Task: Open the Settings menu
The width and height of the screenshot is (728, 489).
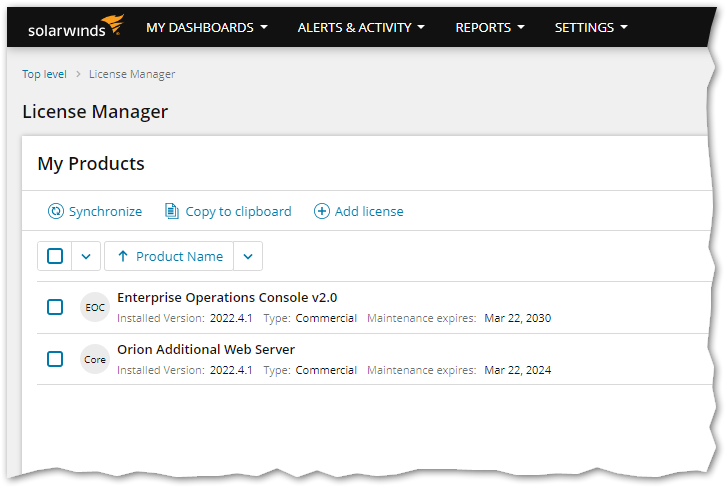Action: pos(591,27)
